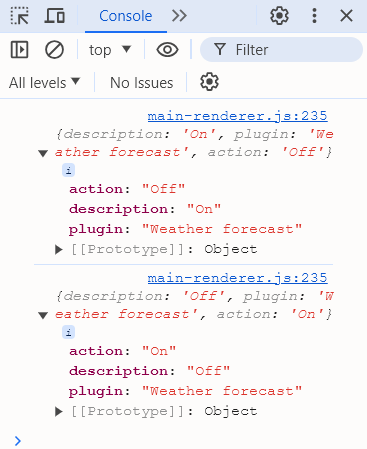367x449 pixels.
Task: Open first main-renderer.js:235 source link
Action: 237,116
